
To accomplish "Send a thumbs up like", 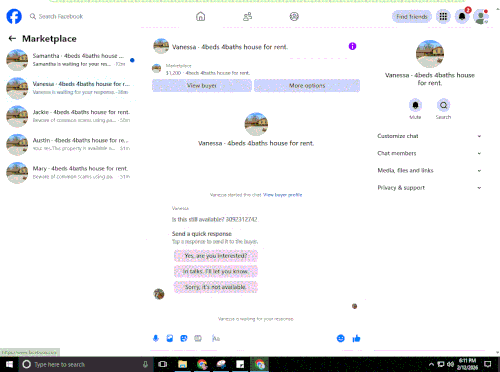I will pyautogui.click(x=356, y=339).
